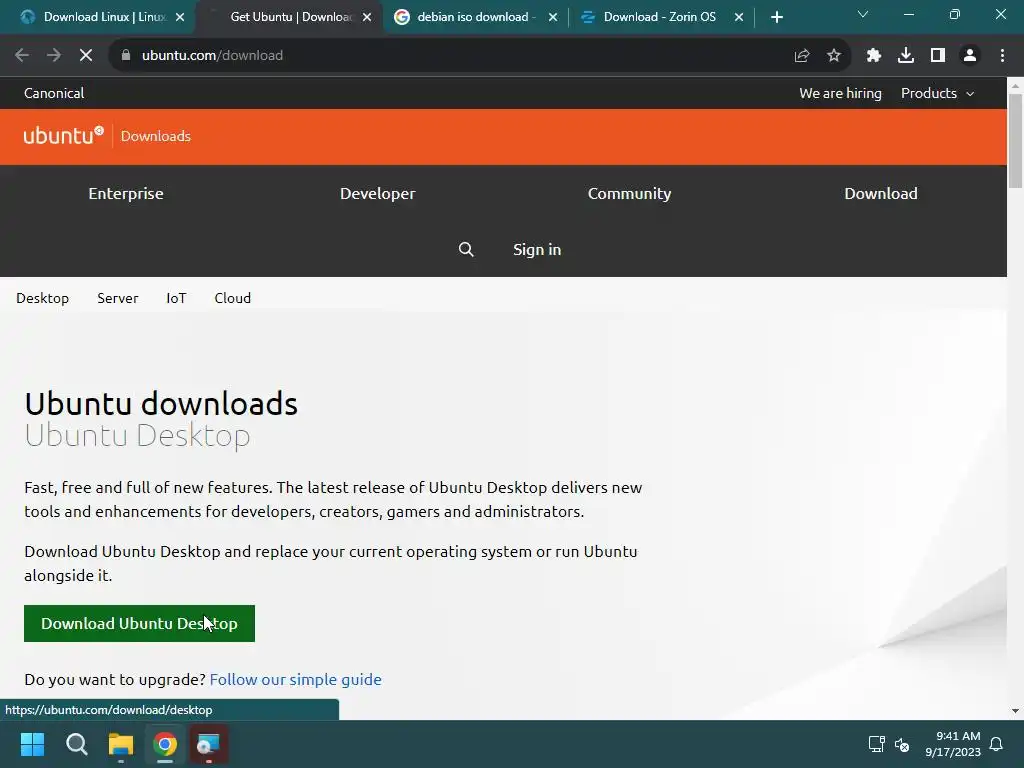Click the Chrome taskbar icon
Screen dimensions: 1024x768
point(165,744)
